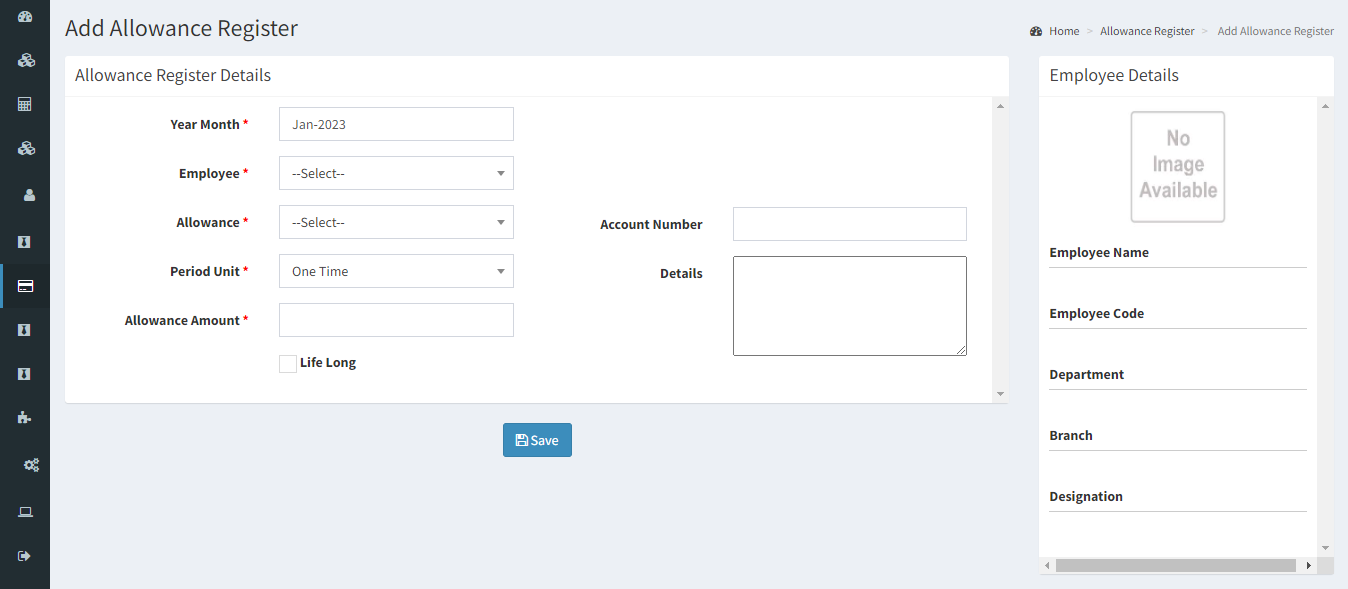The width and height of the screenshot is (1348, 589).
Task: Click the Employee Details horizontal scrollbar
Action: (x=1178, y=566)
